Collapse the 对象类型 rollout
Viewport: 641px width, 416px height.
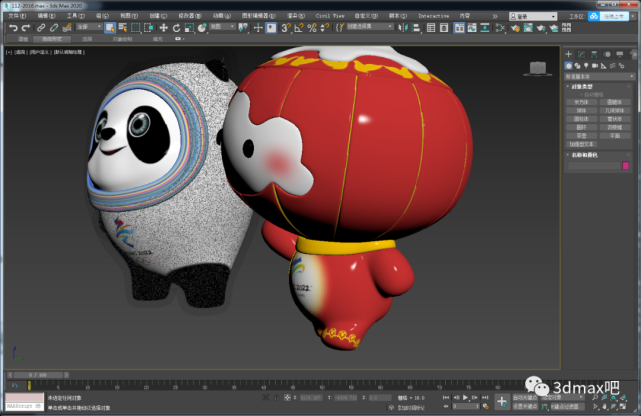pyautogui.click(x=582, y=87)
